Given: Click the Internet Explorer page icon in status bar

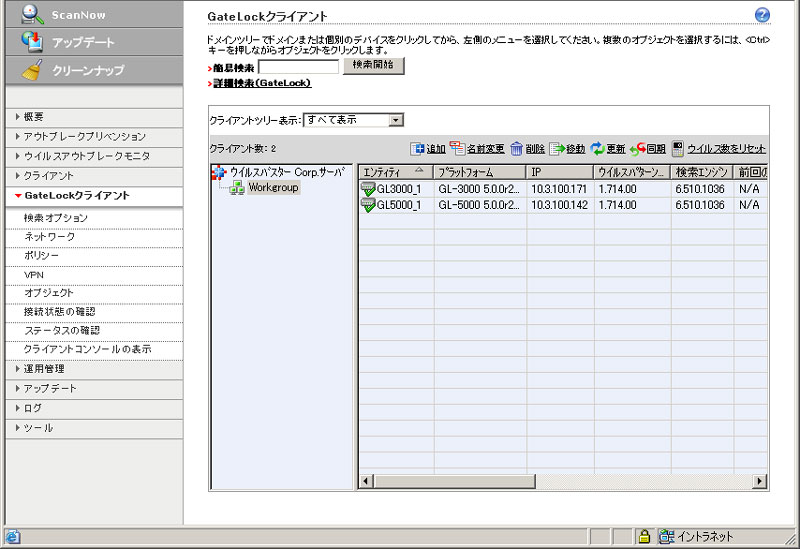Looking at the screenshot, I should (x=12, y=537).
